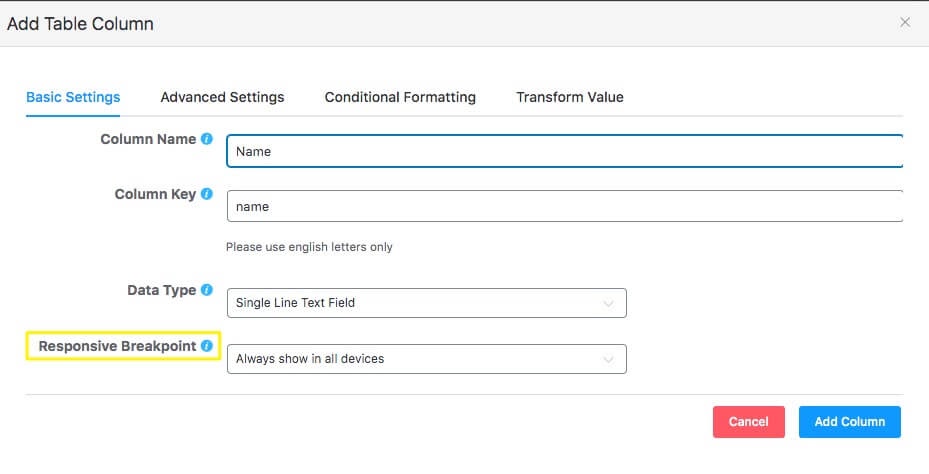This screenshot has height=474, width=929.
Task: Go to the Transform Value tab
Action: coord(570,97)
